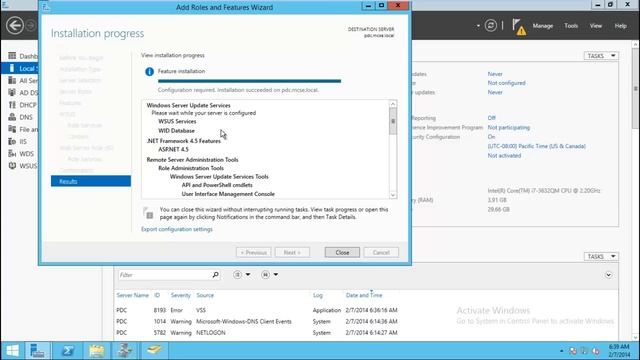Open the Events TASKS dropdown
Viewport: 640px width, 360px height.
click(601, 256)
